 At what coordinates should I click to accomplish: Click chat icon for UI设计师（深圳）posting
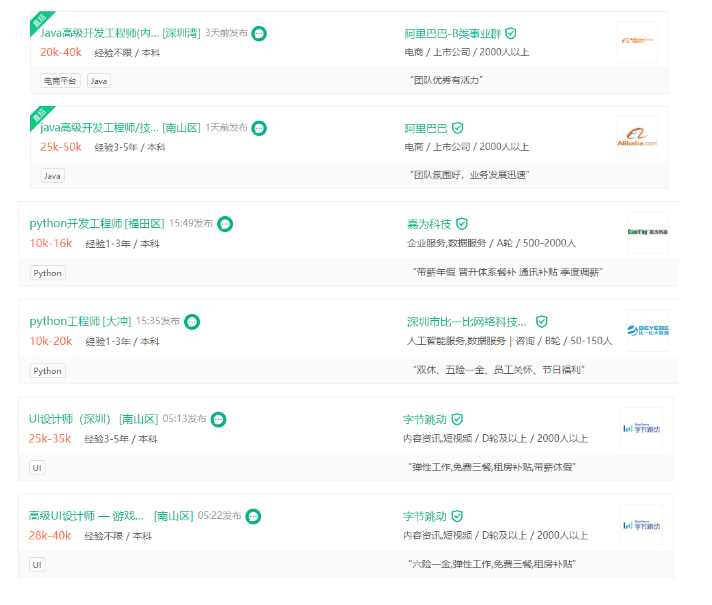218,419
